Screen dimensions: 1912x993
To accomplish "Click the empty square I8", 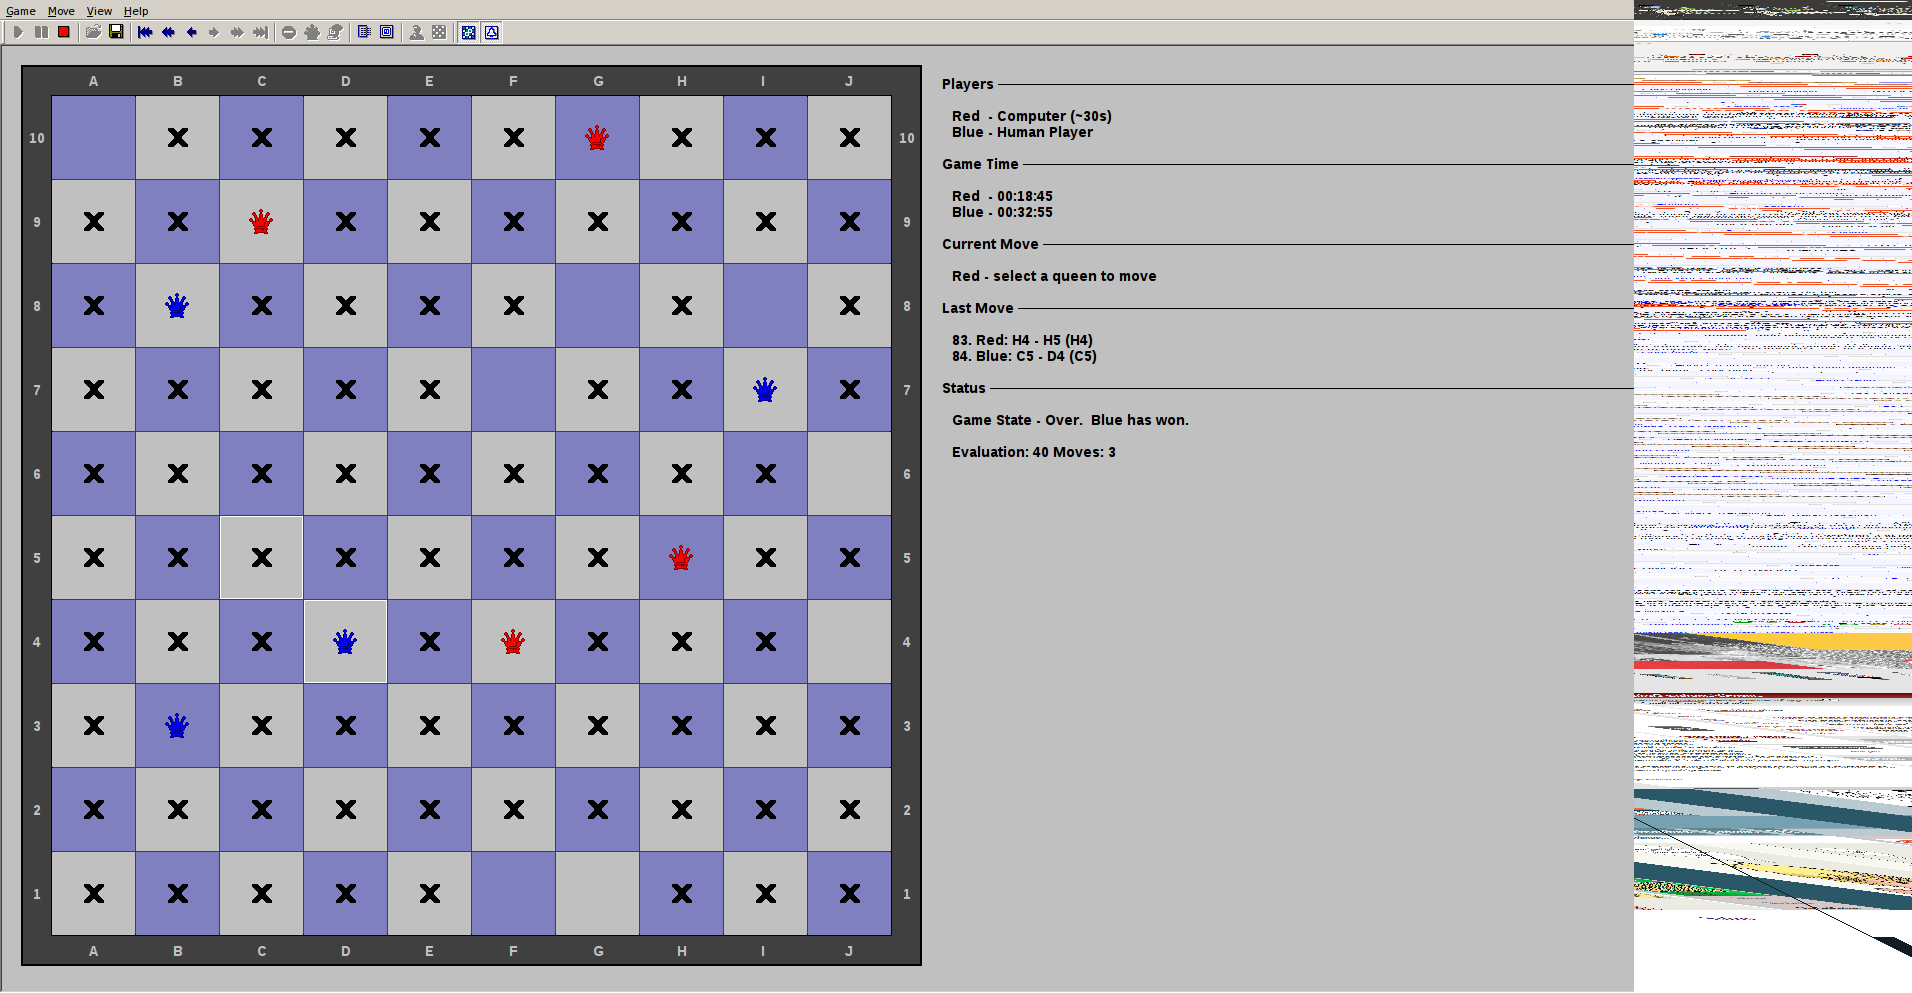I will coord(765,306).
